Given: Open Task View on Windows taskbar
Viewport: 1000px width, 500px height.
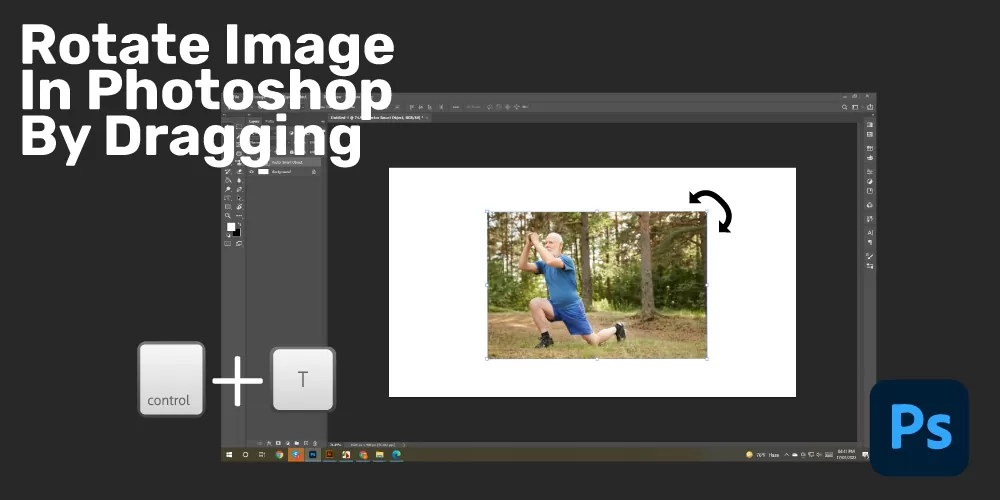Looking at the screenshot, I should pyautogui.click(x=262, y=455).
